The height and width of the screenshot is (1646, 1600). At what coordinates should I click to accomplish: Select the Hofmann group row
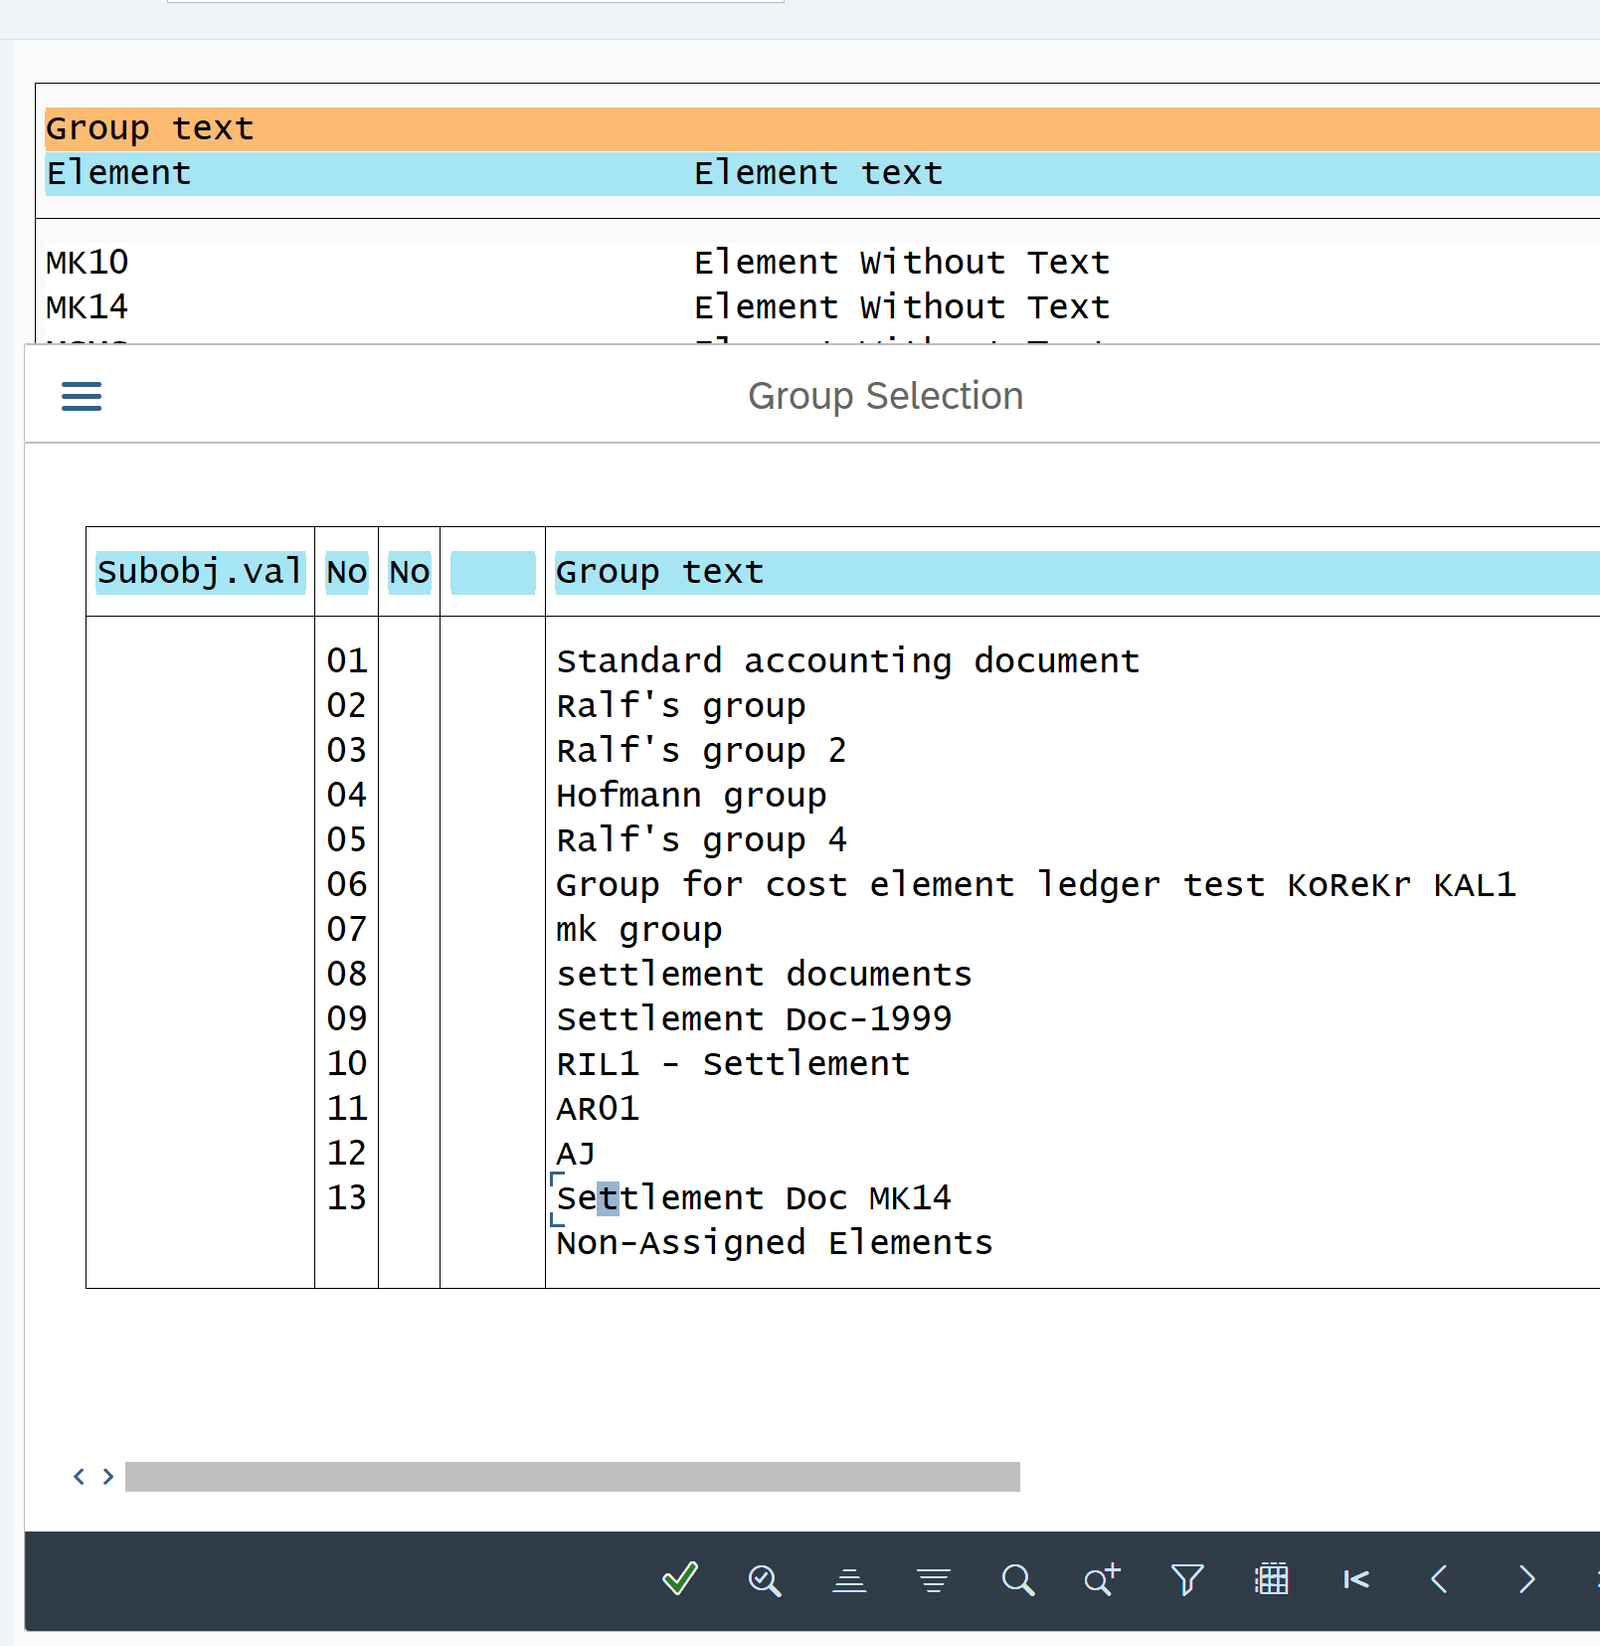coord(691,795)
